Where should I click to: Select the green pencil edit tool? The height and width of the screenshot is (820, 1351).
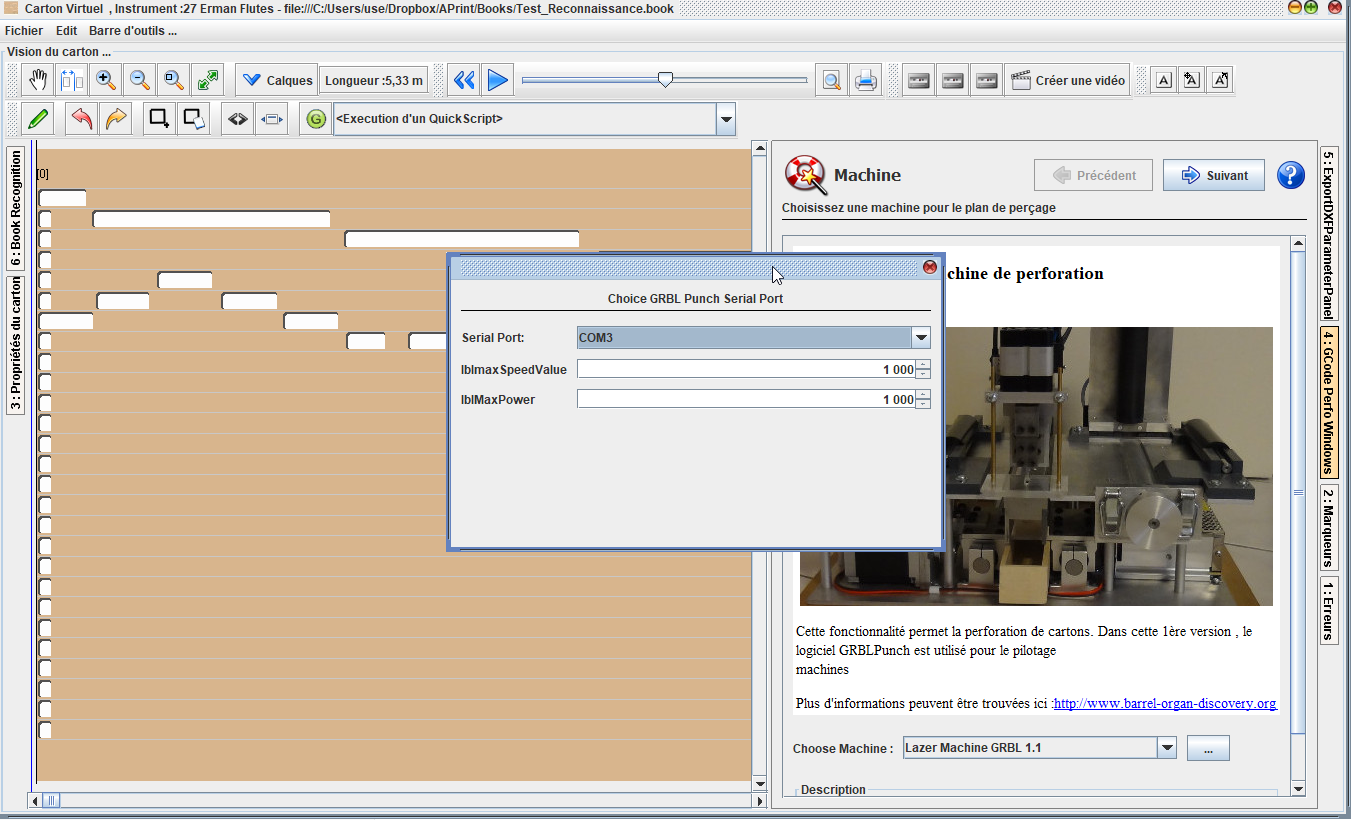click(x=38, y=119)
